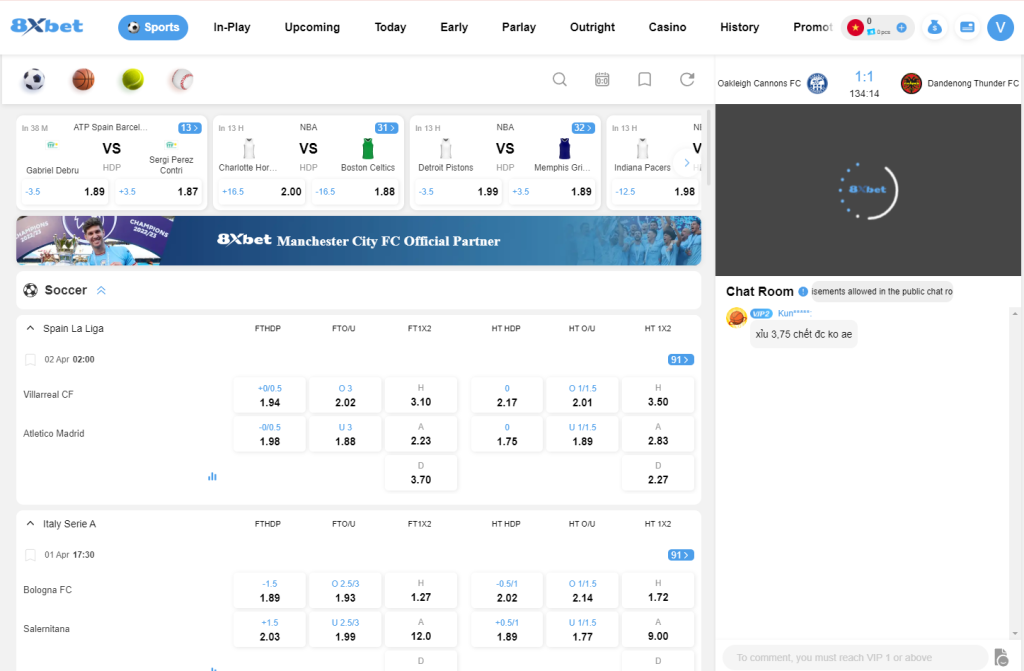This screenshot has height=671, width=1024.
Task: Choose the baseball sport icon
Action: tap(181, 80)
